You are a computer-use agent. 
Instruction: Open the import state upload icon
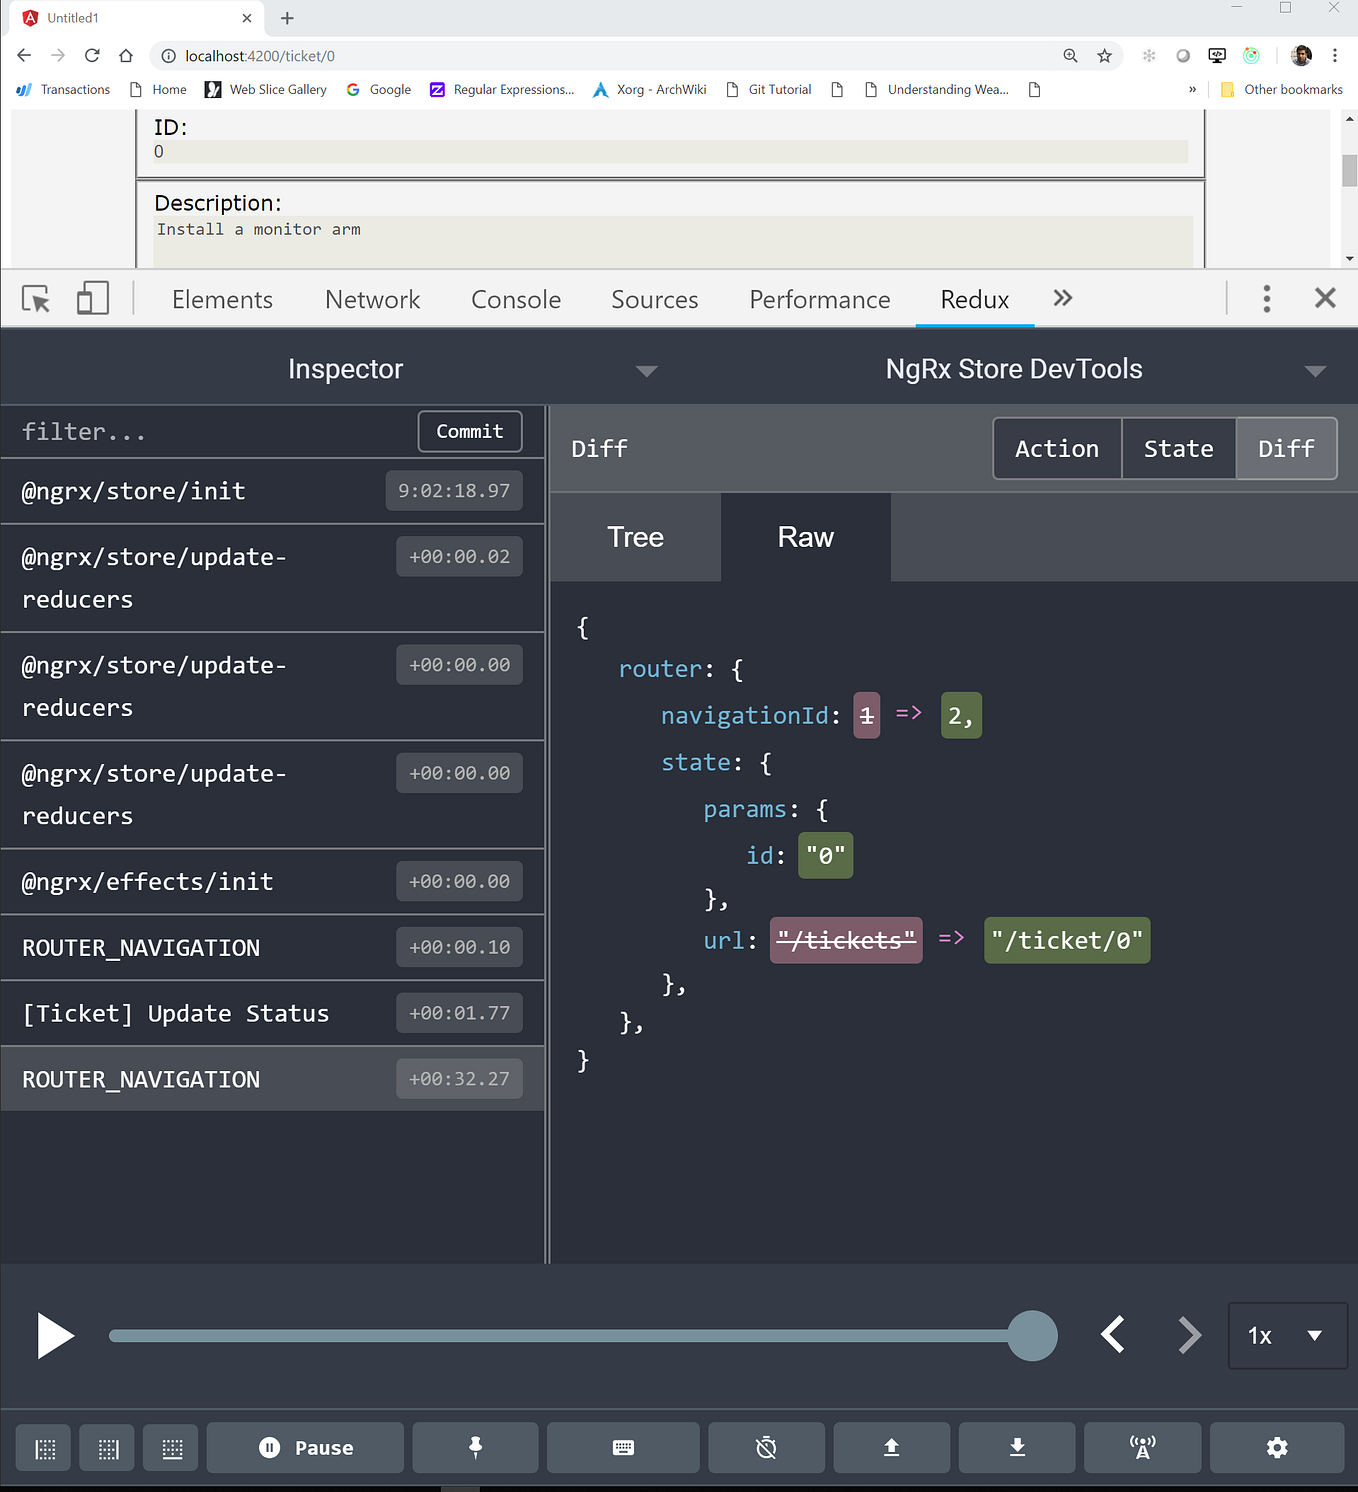(891, 1447)
